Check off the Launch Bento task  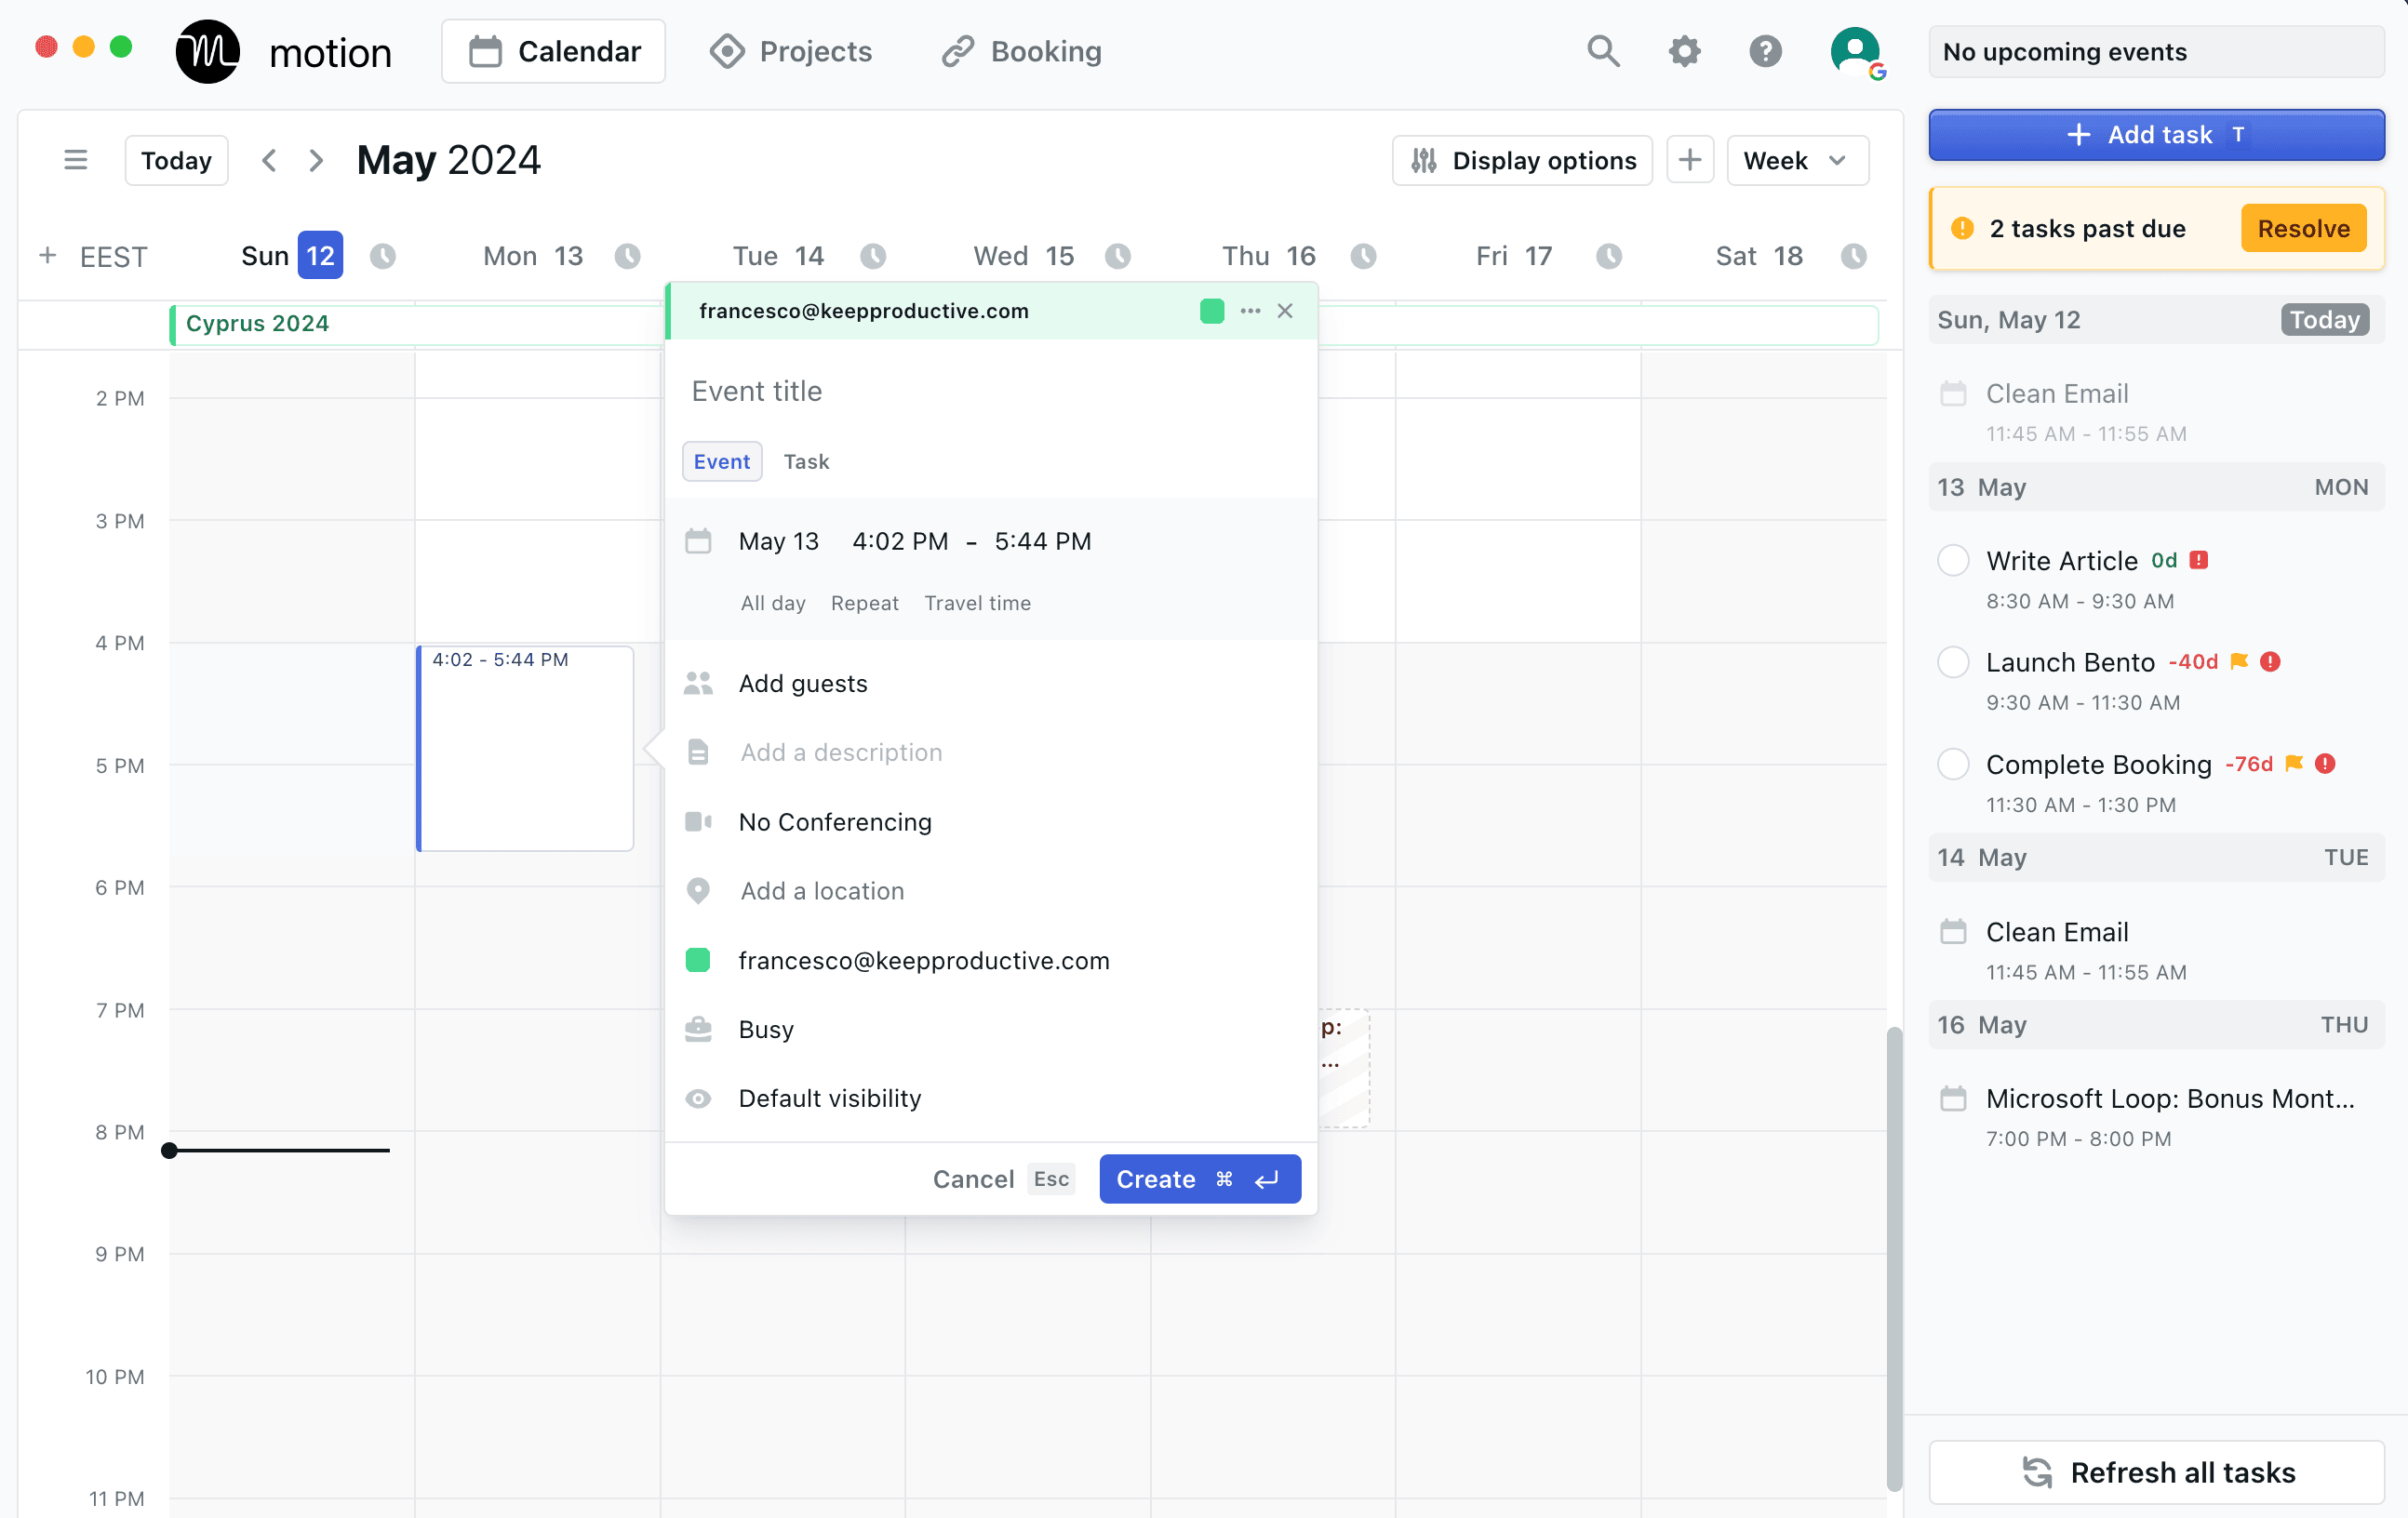[x=1953, y=662]
